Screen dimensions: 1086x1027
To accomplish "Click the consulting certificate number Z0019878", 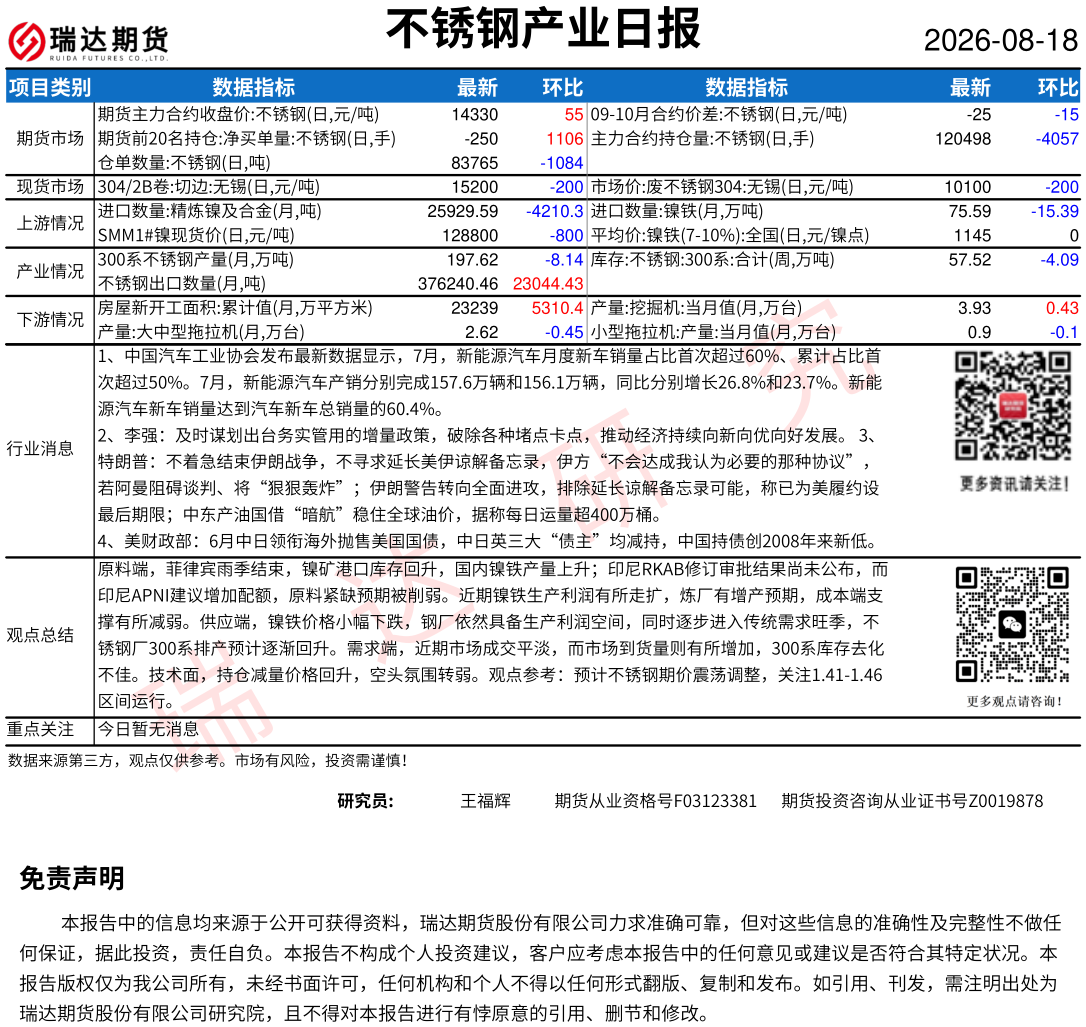I will 1006,801.
